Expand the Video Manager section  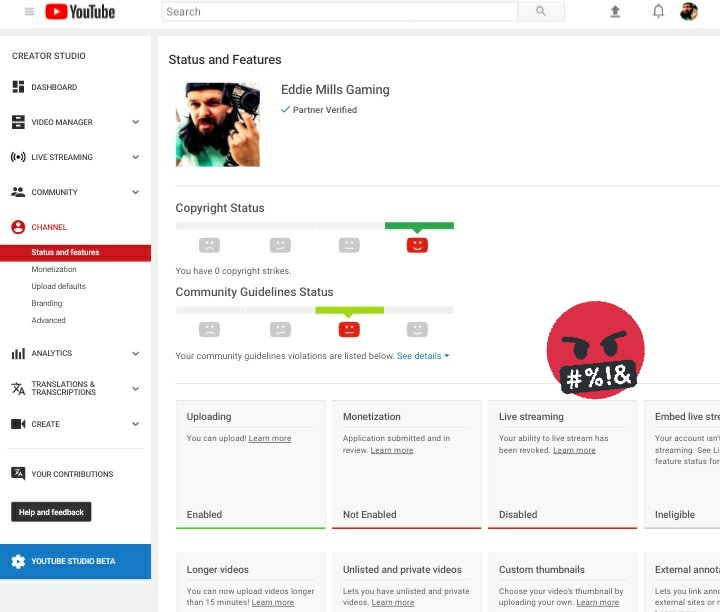[135, 122]
